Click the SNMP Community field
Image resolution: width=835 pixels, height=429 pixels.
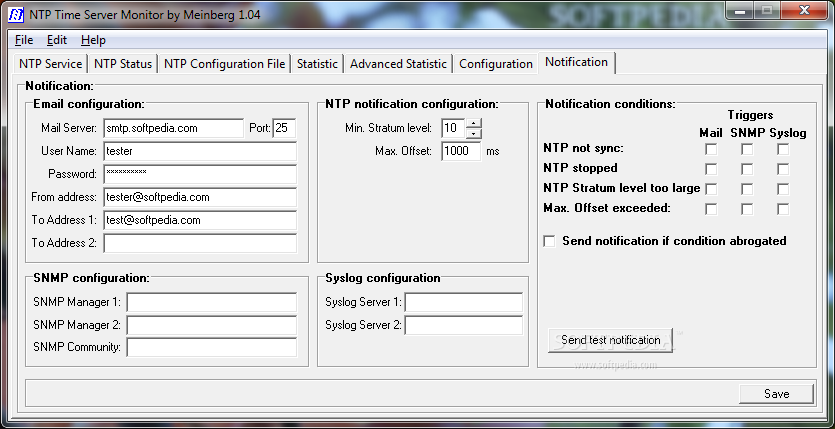[211, 347]
